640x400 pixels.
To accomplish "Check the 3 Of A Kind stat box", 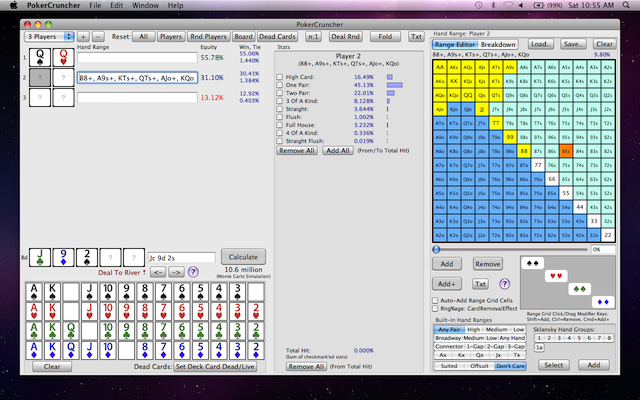I will [x=280, y=101].
